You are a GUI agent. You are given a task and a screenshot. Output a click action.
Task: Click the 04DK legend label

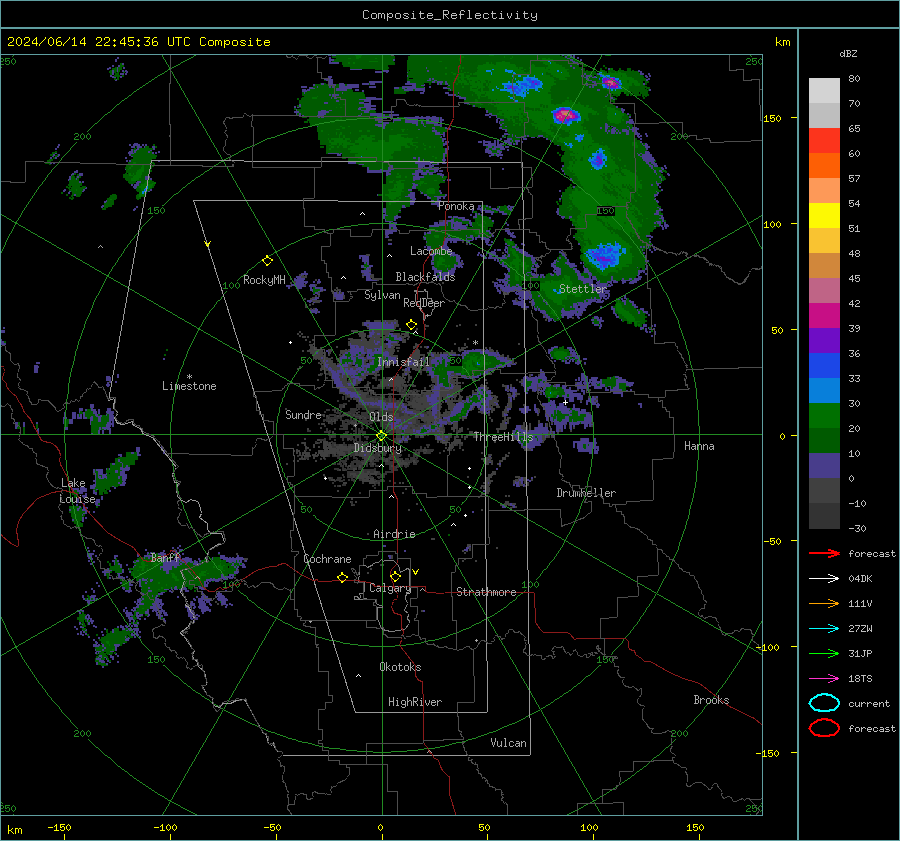pyautogui.click(x=860, y=579)
